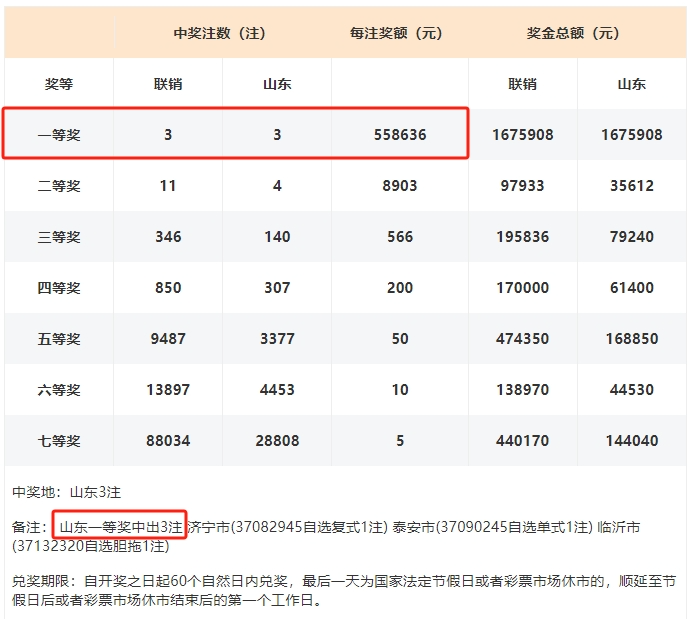Click total 474350 in 五等奖 row
The image size is (693, 619).
click(x=522, y=339)
